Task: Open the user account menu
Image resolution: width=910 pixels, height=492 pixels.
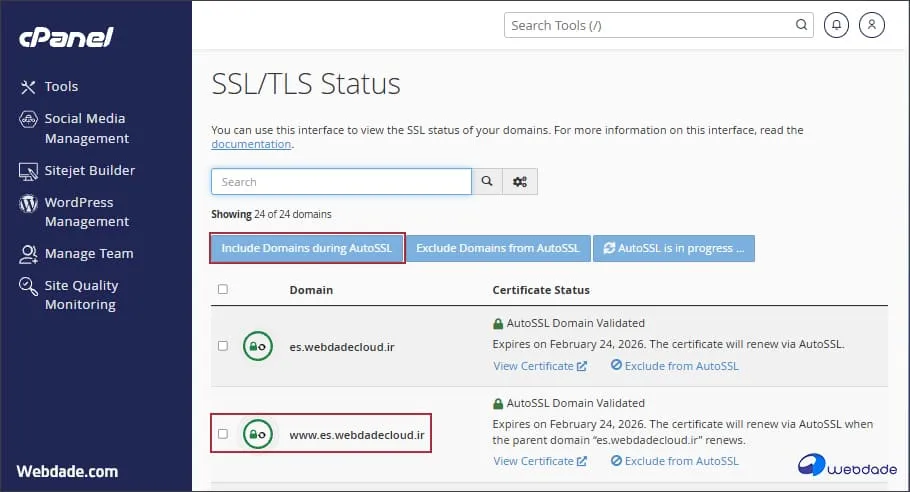Action: 872,25
